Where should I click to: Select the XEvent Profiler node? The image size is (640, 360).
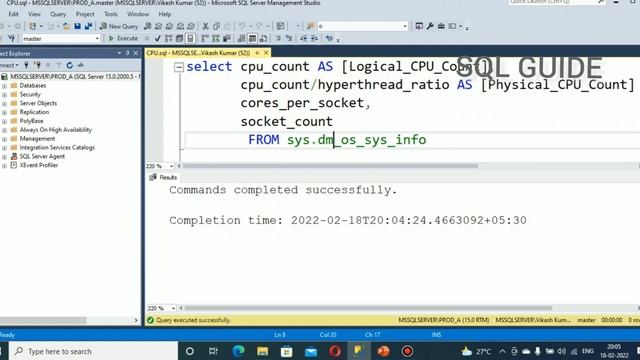(x=39, y=165)
